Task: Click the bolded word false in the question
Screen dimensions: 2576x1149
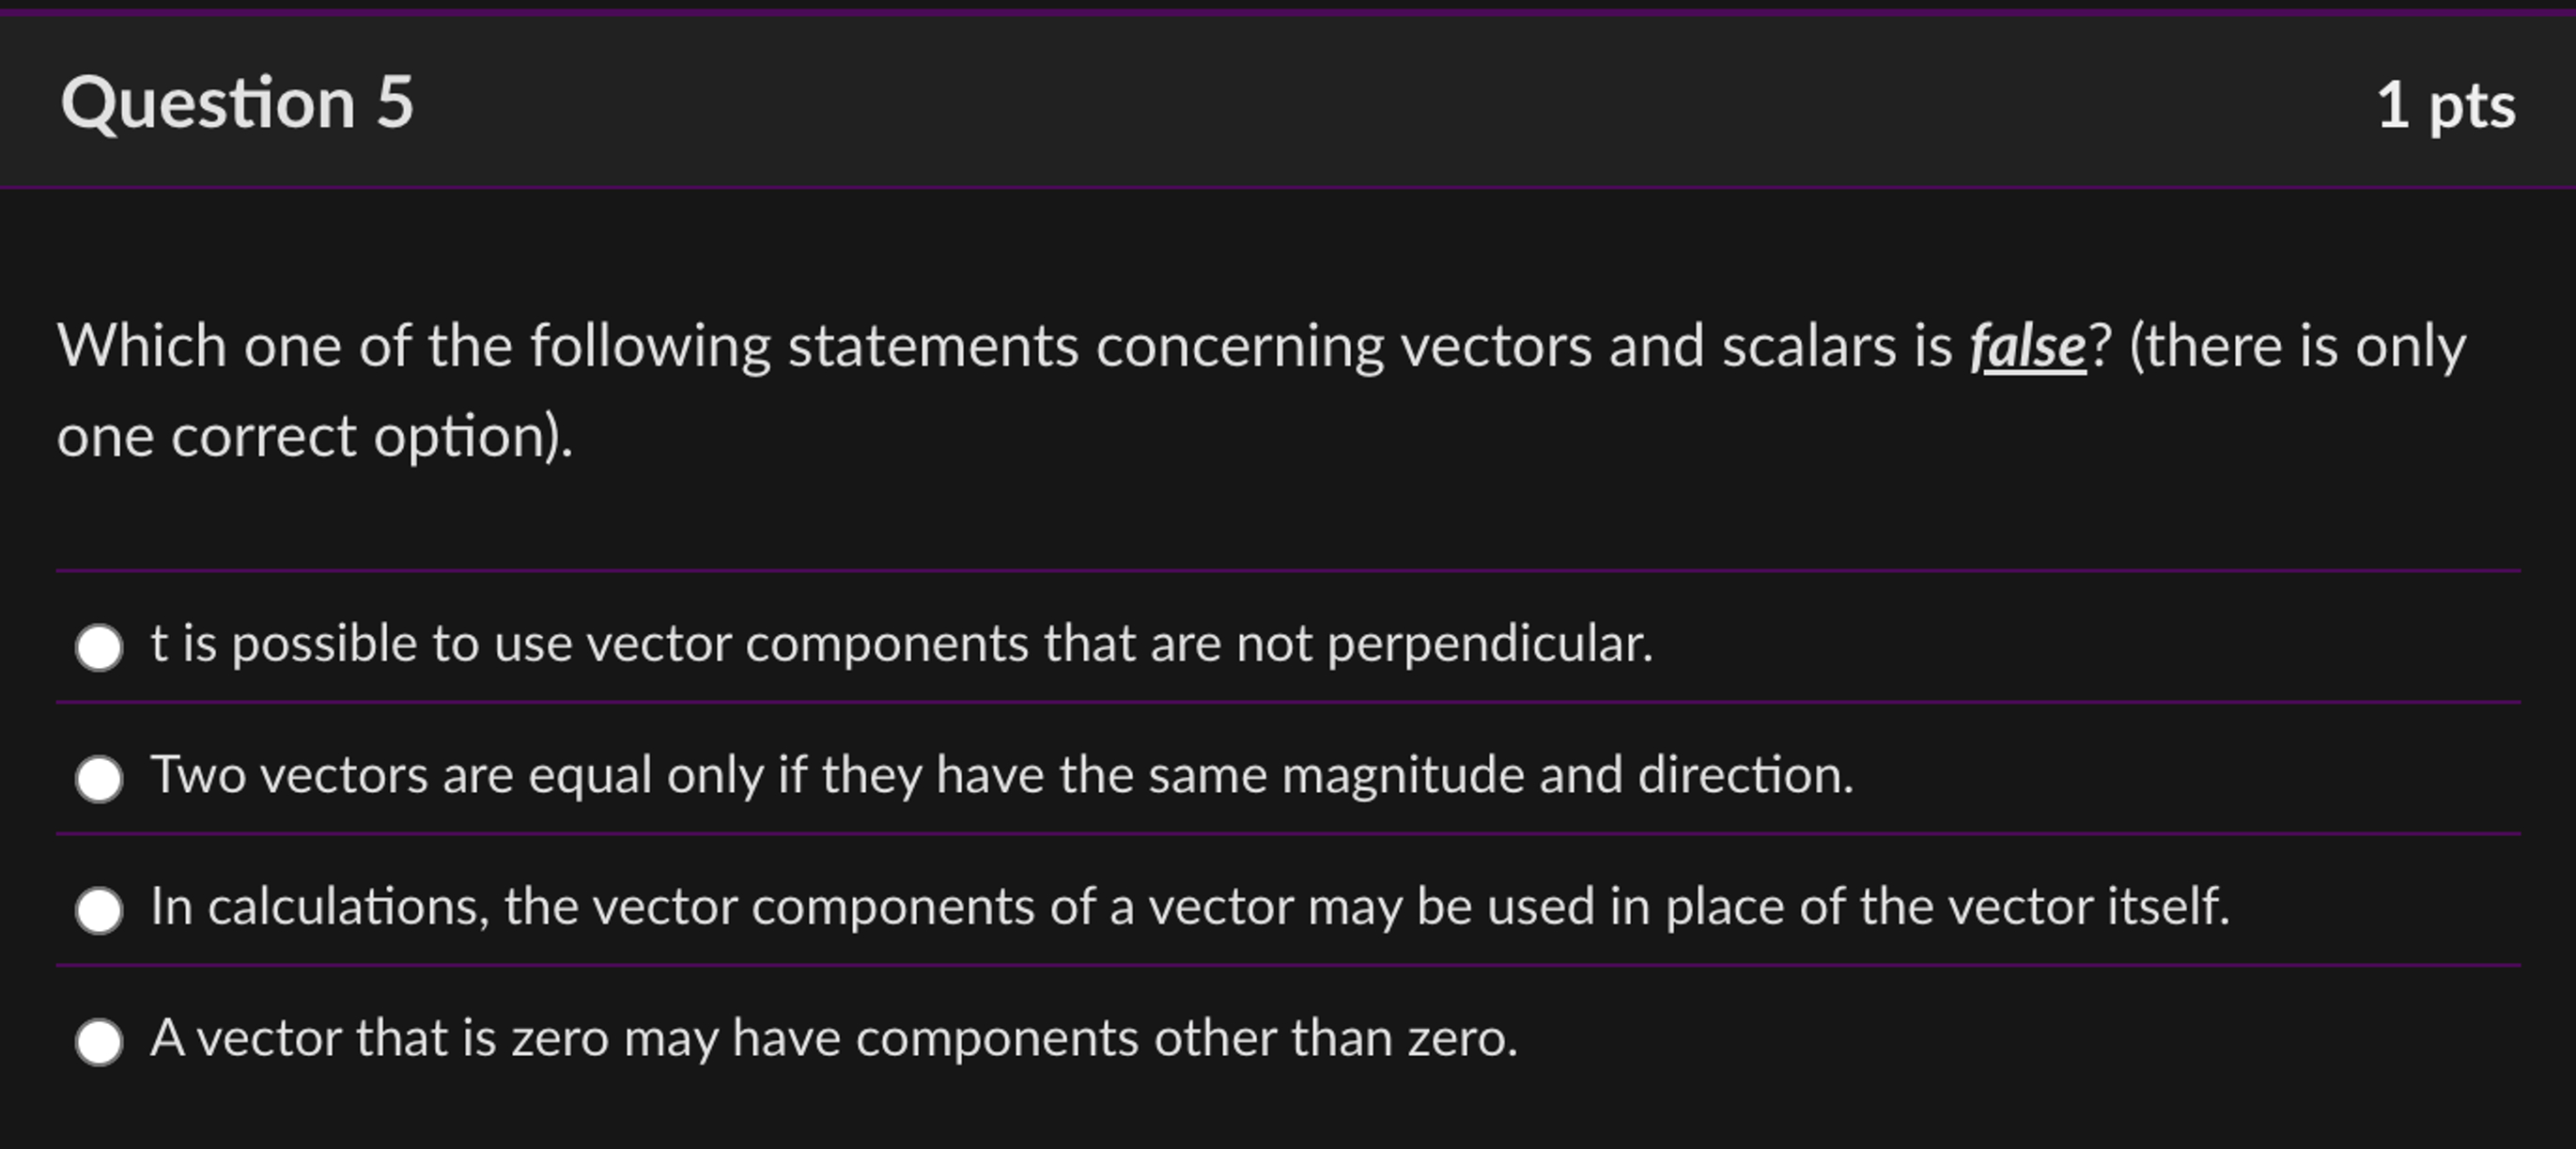Action: pos(2031,345)
